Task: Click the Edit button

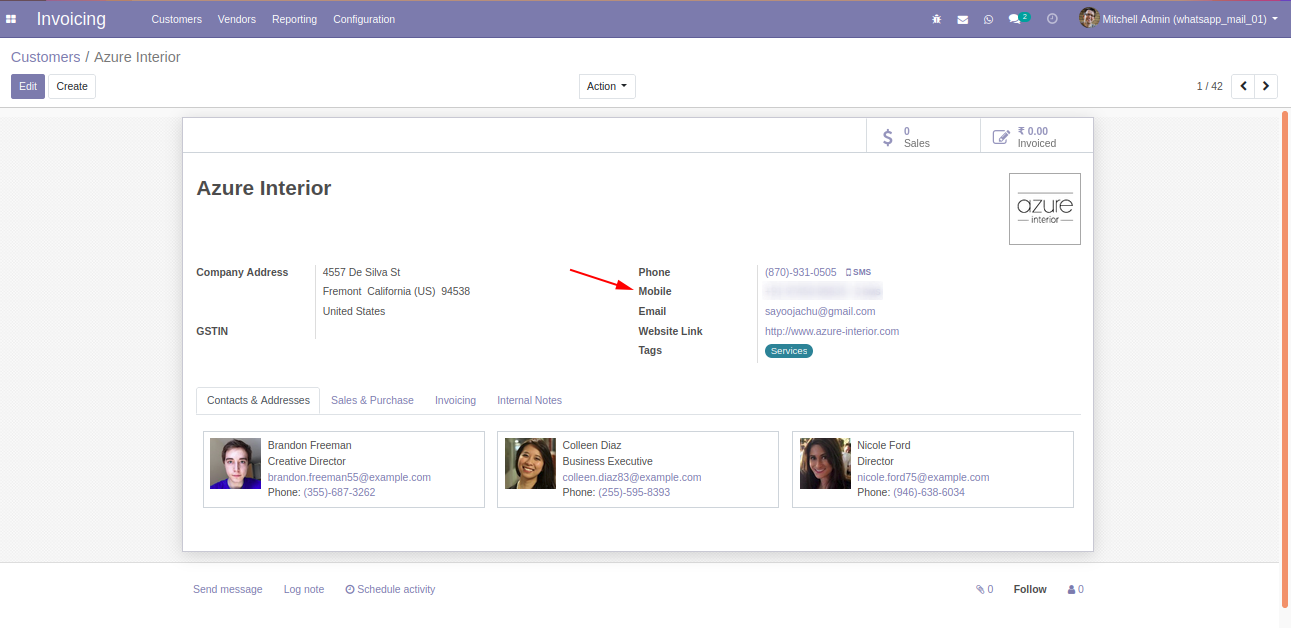Action: (28, 86)
